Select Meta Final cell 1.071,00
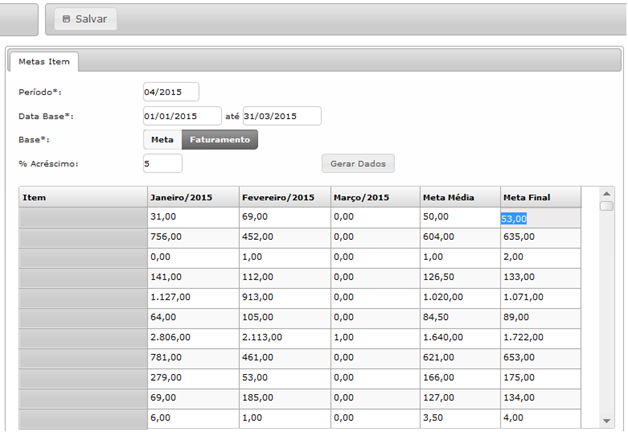 pyautogui.click(x=540, y=297)
